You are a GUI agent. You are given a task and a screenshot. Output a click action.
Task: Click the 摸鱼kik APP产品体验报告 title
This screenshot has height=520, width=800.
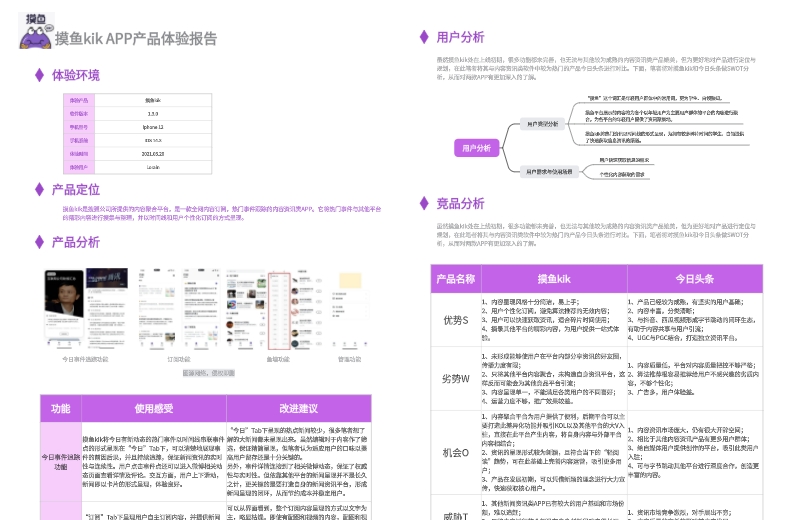tap(136, 39)
